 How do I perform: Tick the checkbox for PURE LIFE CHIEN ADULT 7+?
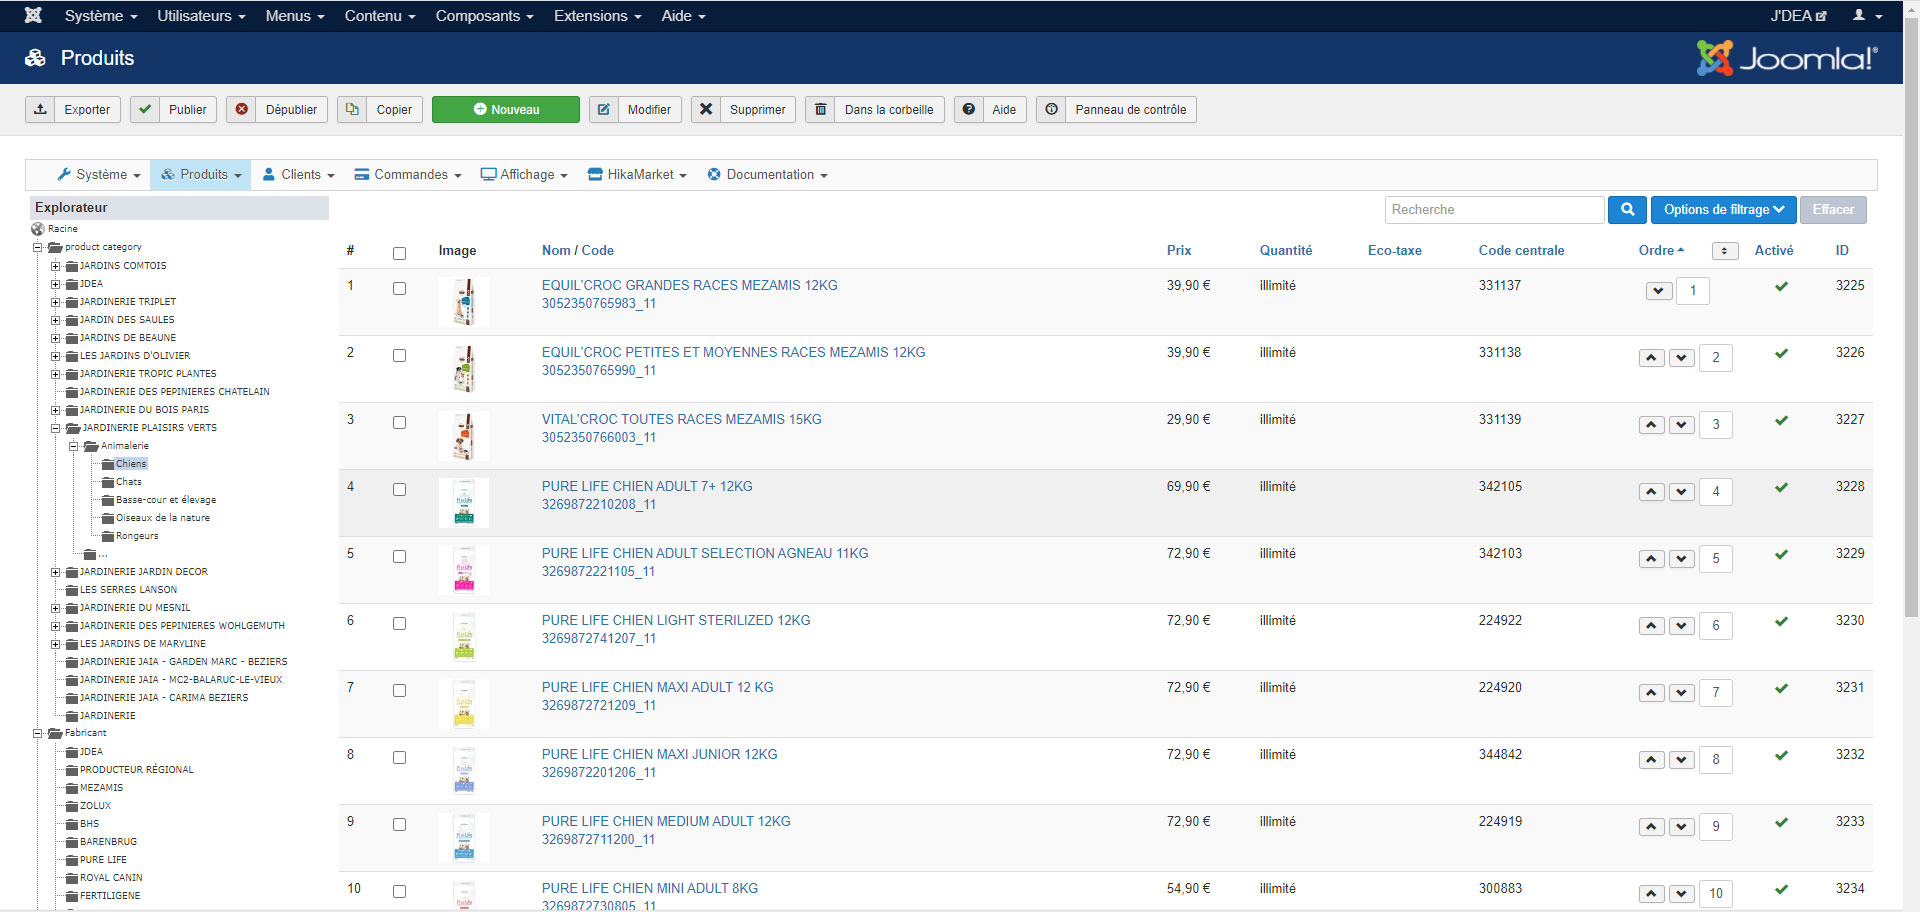coord(400,490)
